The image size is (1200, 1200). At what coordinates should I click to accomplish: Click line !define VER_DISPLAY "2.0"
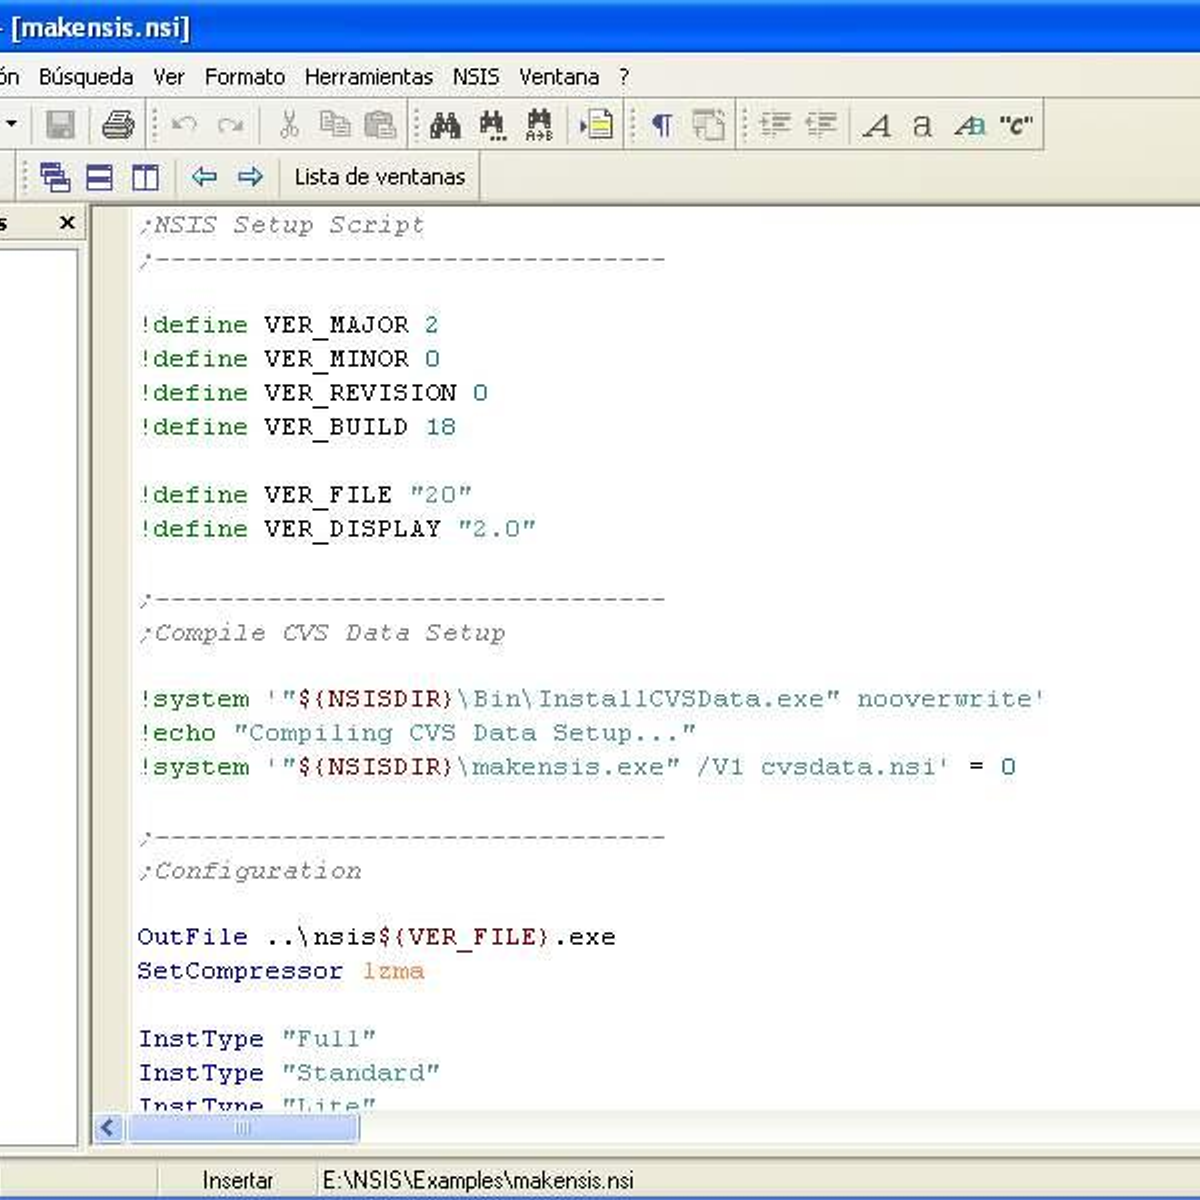pos(337,529)
